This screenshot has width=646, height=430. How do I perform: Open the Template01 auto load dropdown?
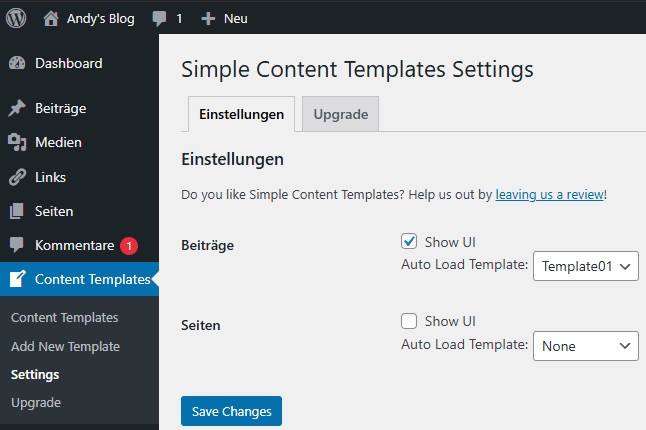[585, 266]
